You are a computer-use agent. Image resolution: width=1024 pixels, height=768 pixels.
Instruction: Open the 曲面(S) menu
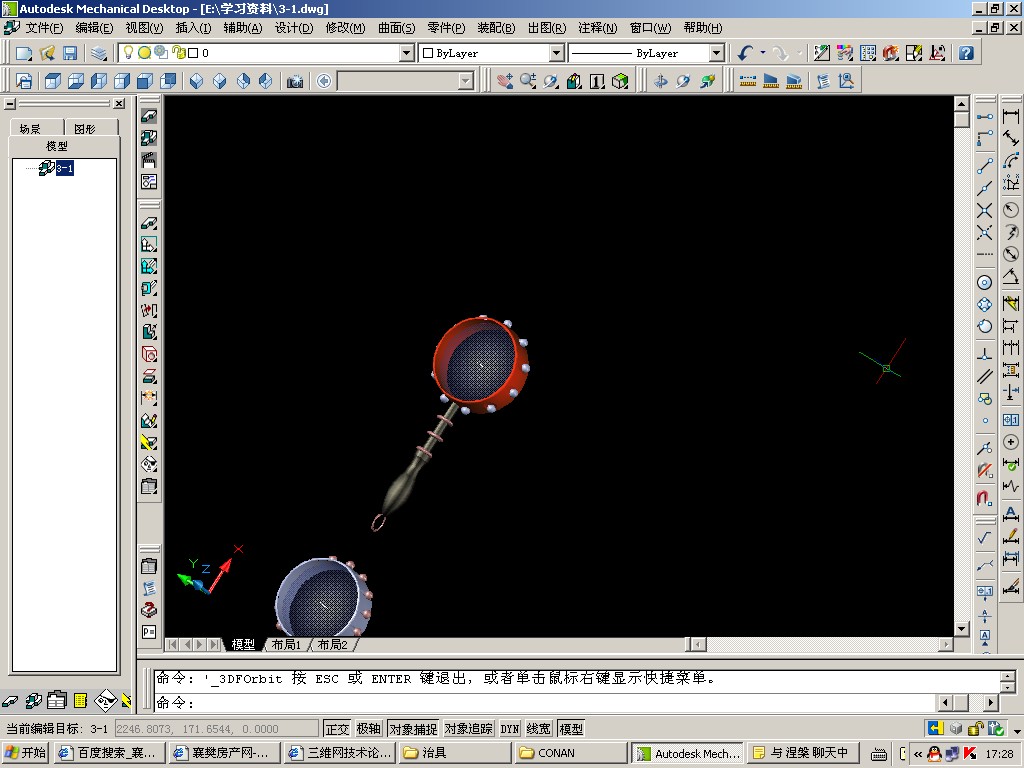point(396,27)
